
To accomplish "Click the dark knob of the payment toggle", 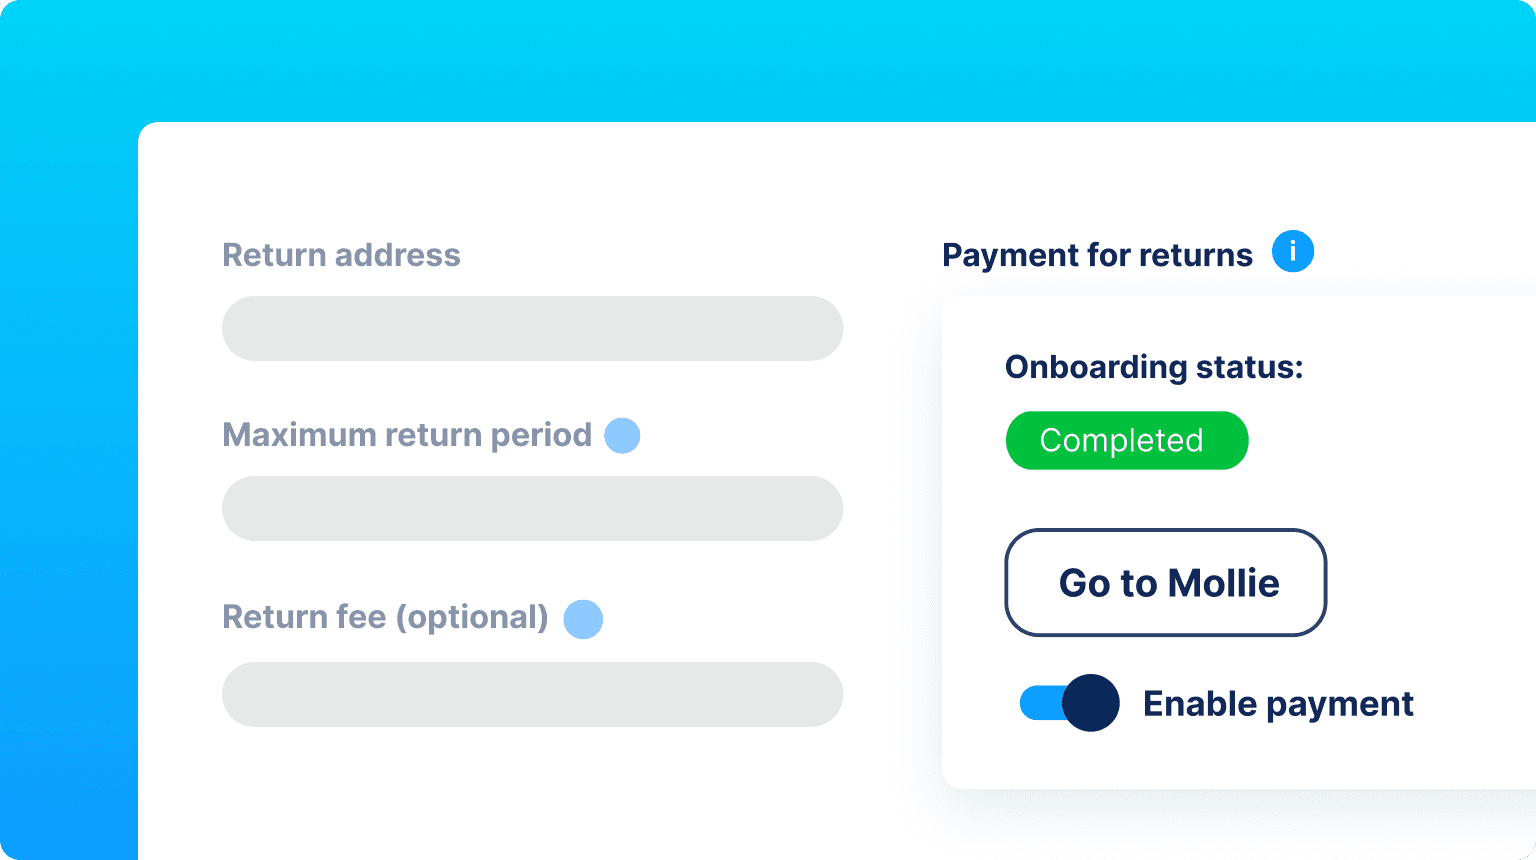I will point(1091,703).
